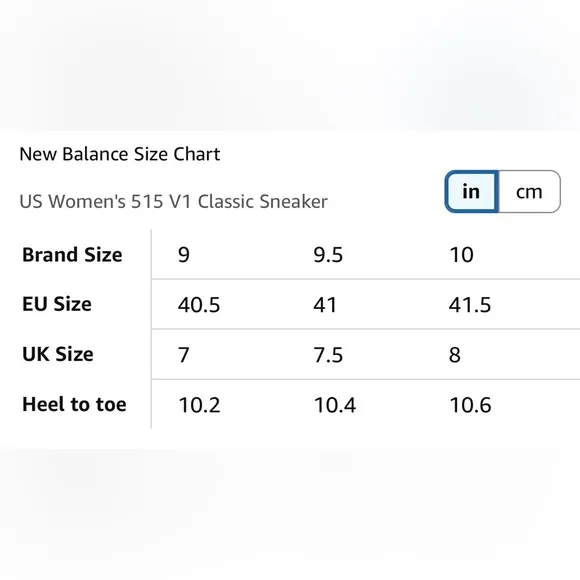Click the EU Size 40.5 value
580x580 pixels.
(199, 305)
